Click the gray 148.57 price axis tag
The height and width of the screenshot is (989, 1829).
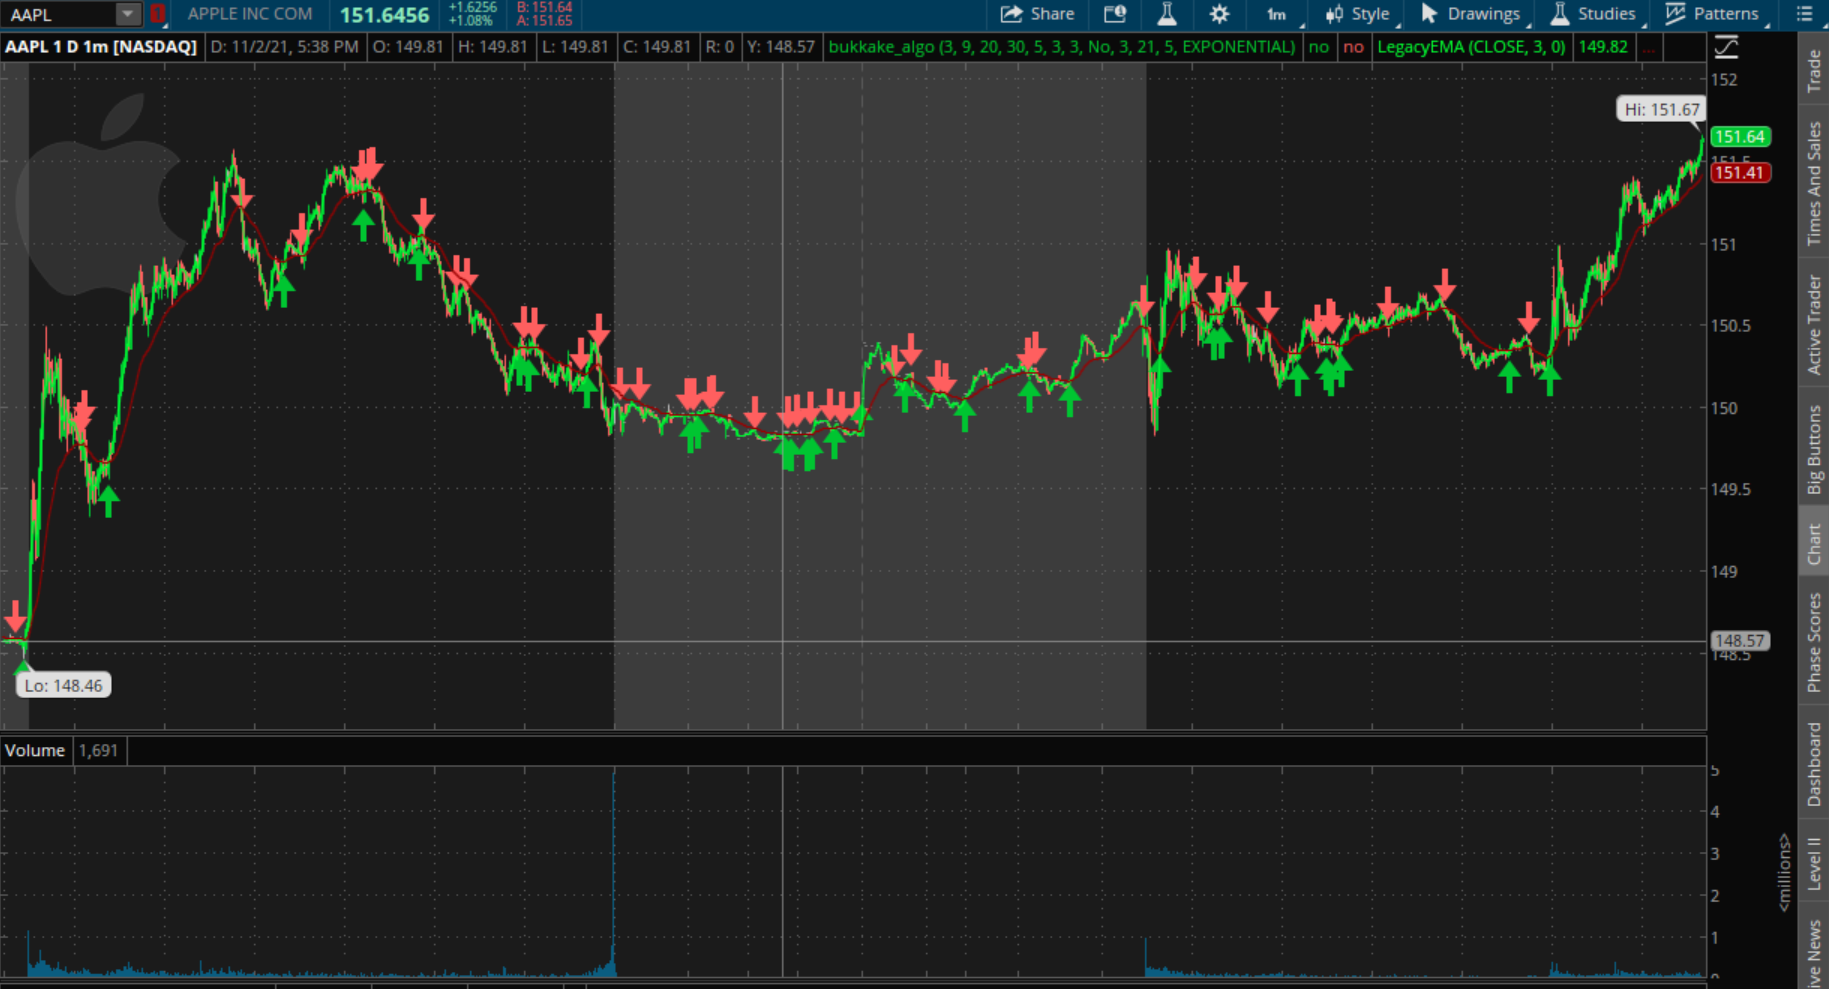(x=1740, y=641)
